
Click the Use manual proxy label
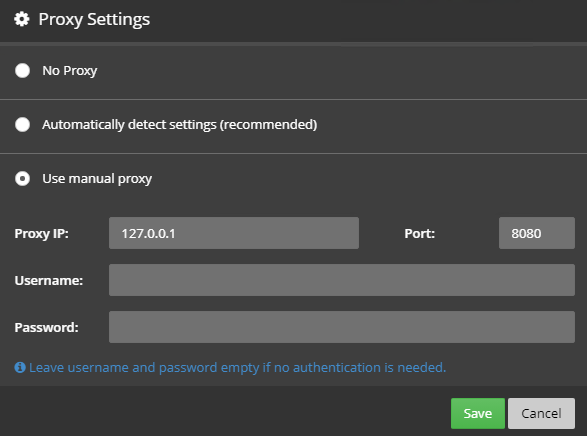click(97, 179)
